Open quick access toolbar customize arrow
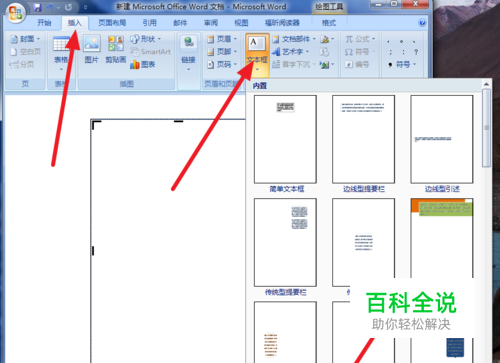The height and width of the screenshot is (363, 500). point(86,7)
